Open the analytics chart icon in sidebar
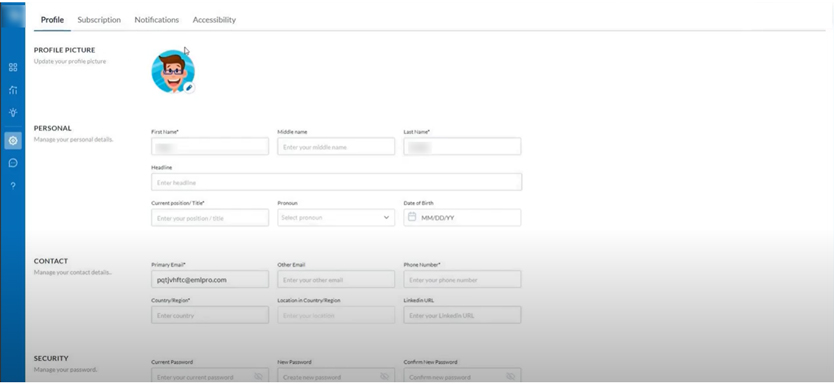This screenshot has width=834, height=384. (13, 90)
